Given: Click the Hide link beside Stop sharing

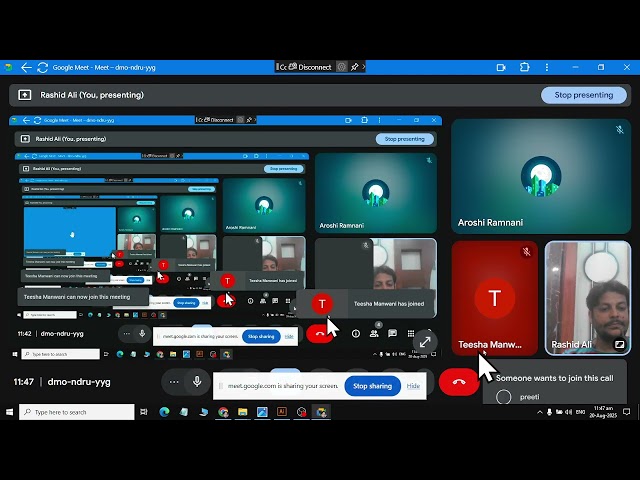Looking at the screenshot, I should point(413,386).
